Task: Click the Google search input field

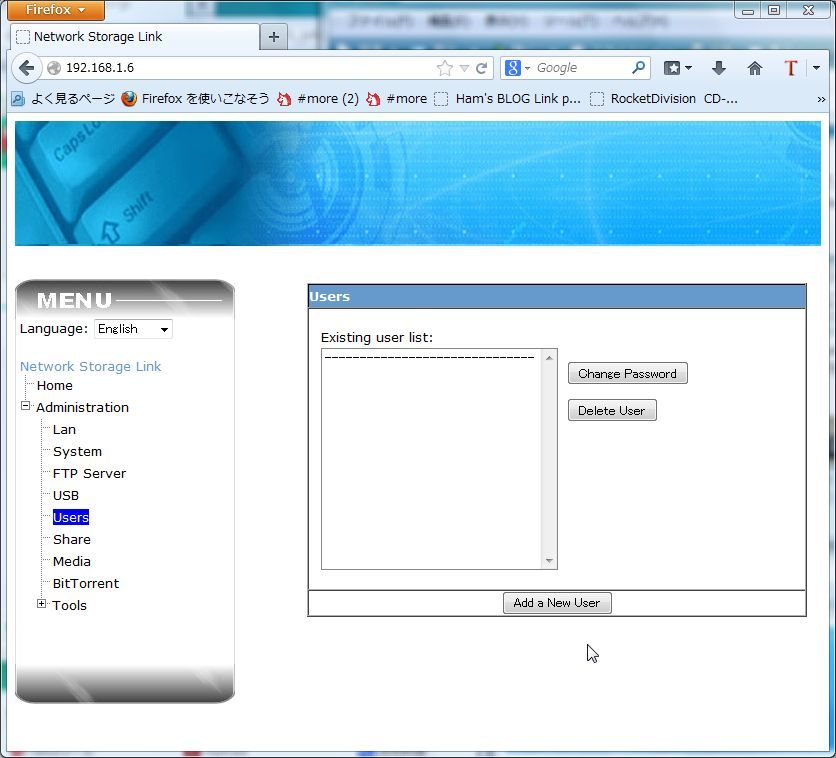Action: [x=582, y=68]
